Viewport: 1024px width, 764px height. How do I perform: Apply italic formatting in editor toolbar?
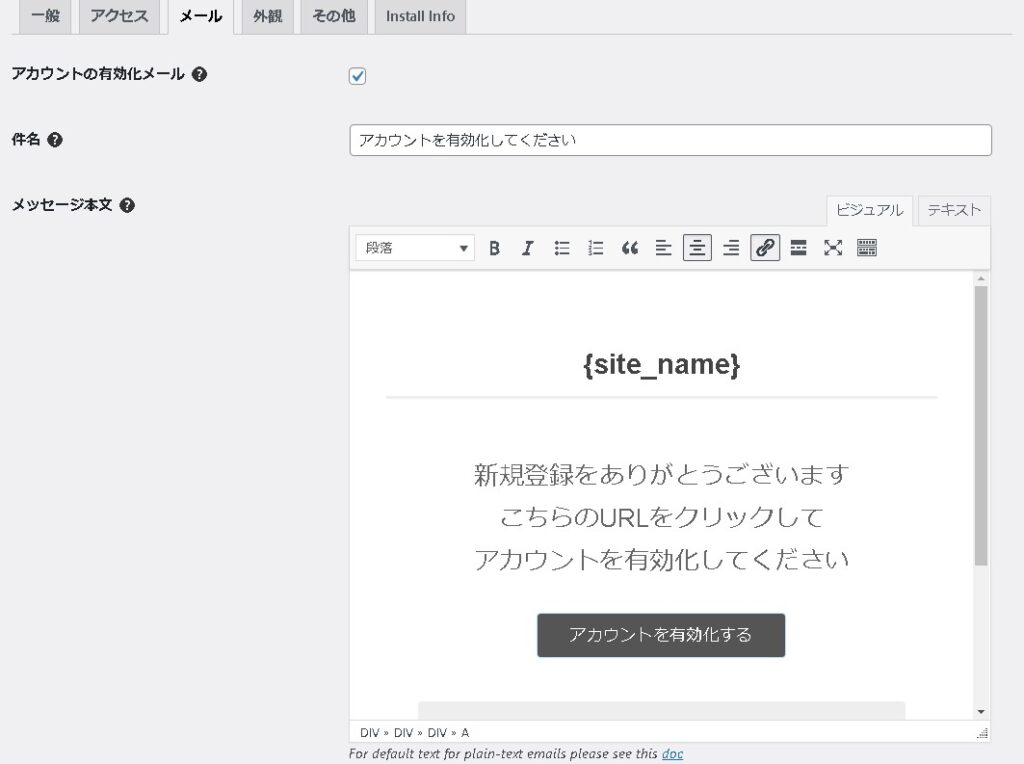point(528,248)
